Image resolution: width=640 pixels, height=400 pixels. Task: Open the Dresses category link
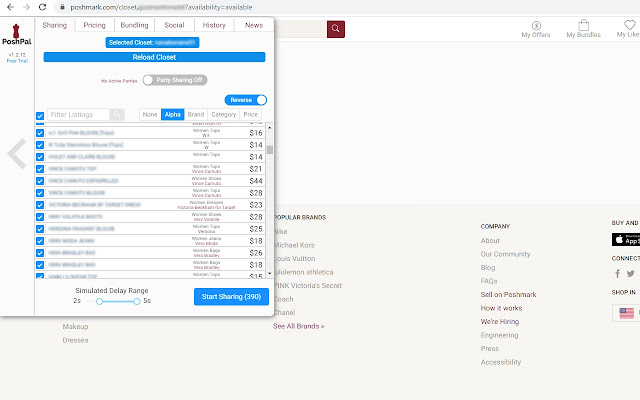pos(75,340)
